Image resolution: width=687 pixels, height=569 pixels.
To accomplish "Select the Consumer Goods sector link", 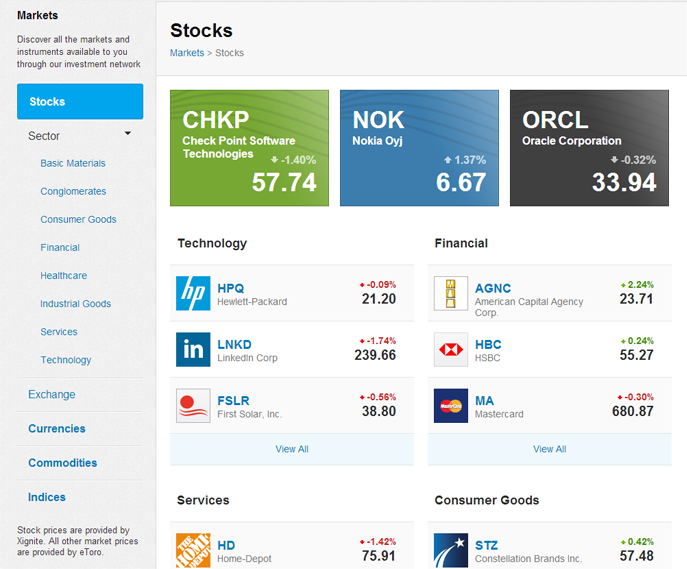I will pos(78,219).
